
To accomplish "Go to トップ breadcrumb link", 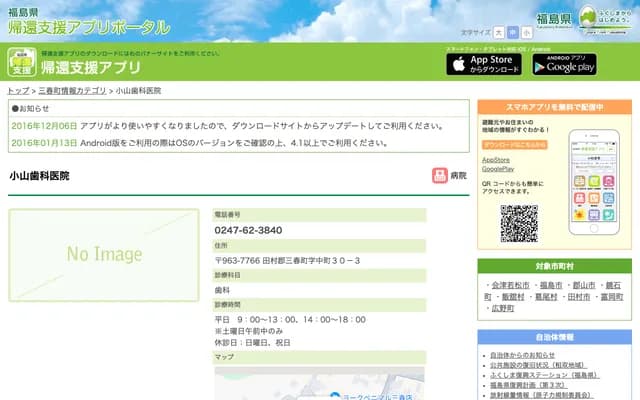I will [18, 91].
